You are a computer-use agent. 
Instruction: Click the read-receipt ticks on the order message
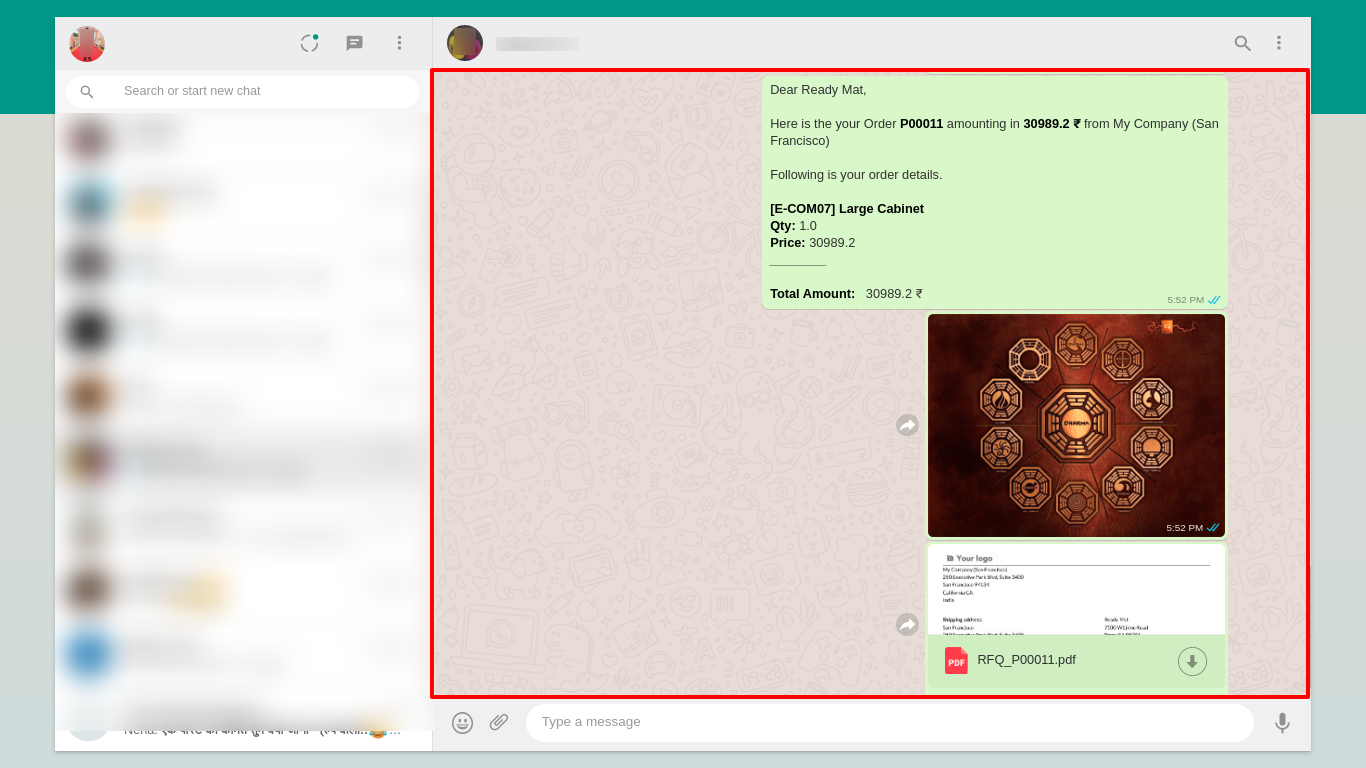click(x=1214, y=300)
